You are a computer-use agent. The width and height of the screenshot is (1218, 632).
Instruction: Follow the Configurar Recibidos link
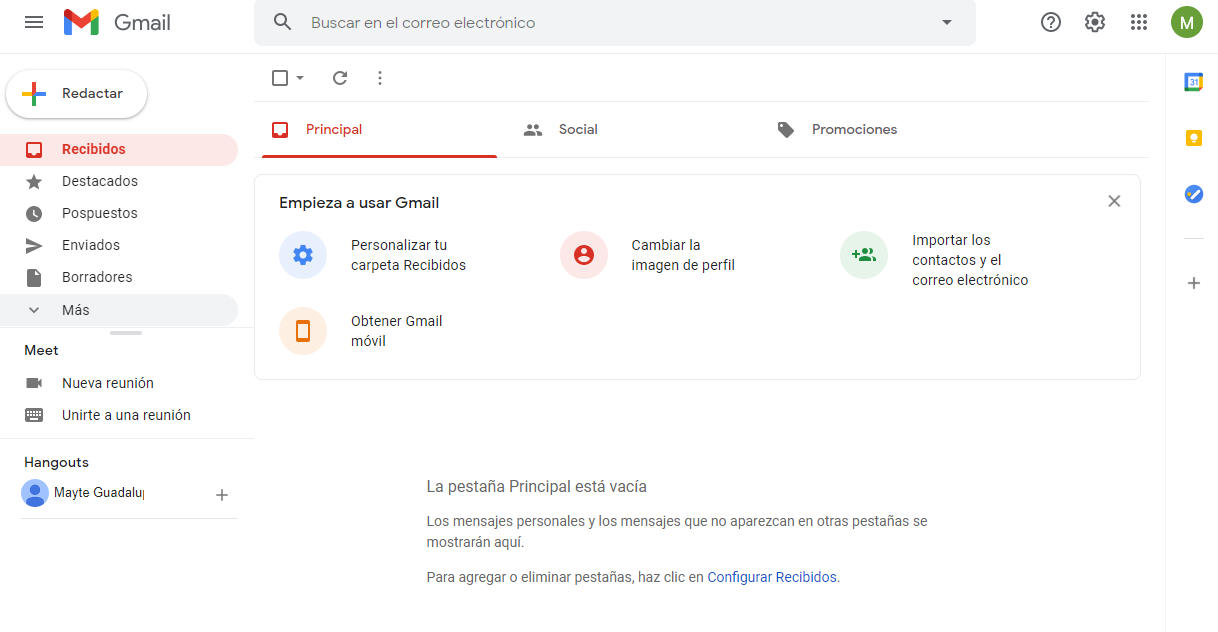[x=772, y=577]
